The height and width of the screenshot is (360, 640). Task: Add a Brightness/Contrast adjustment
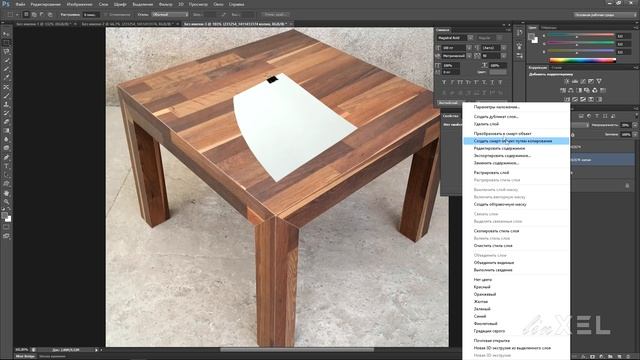point(567,82)
